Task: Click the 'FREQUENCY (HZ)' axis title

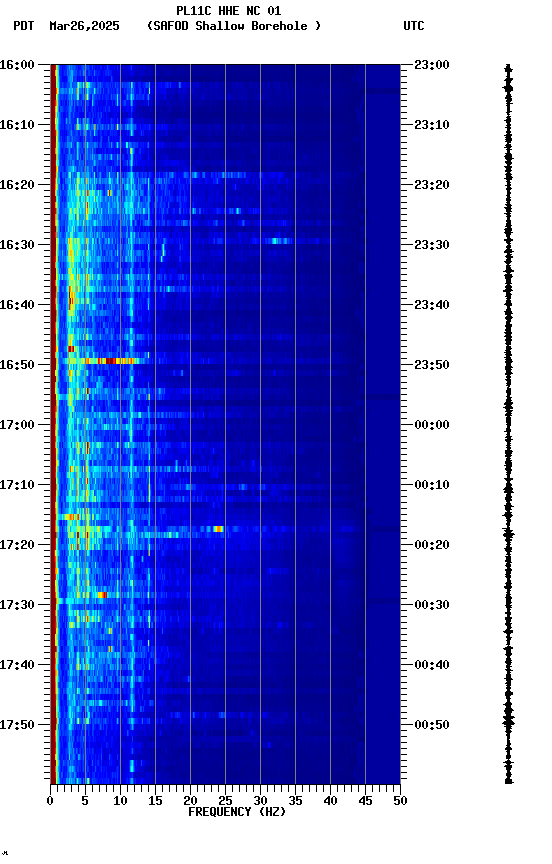Action: 237,812
